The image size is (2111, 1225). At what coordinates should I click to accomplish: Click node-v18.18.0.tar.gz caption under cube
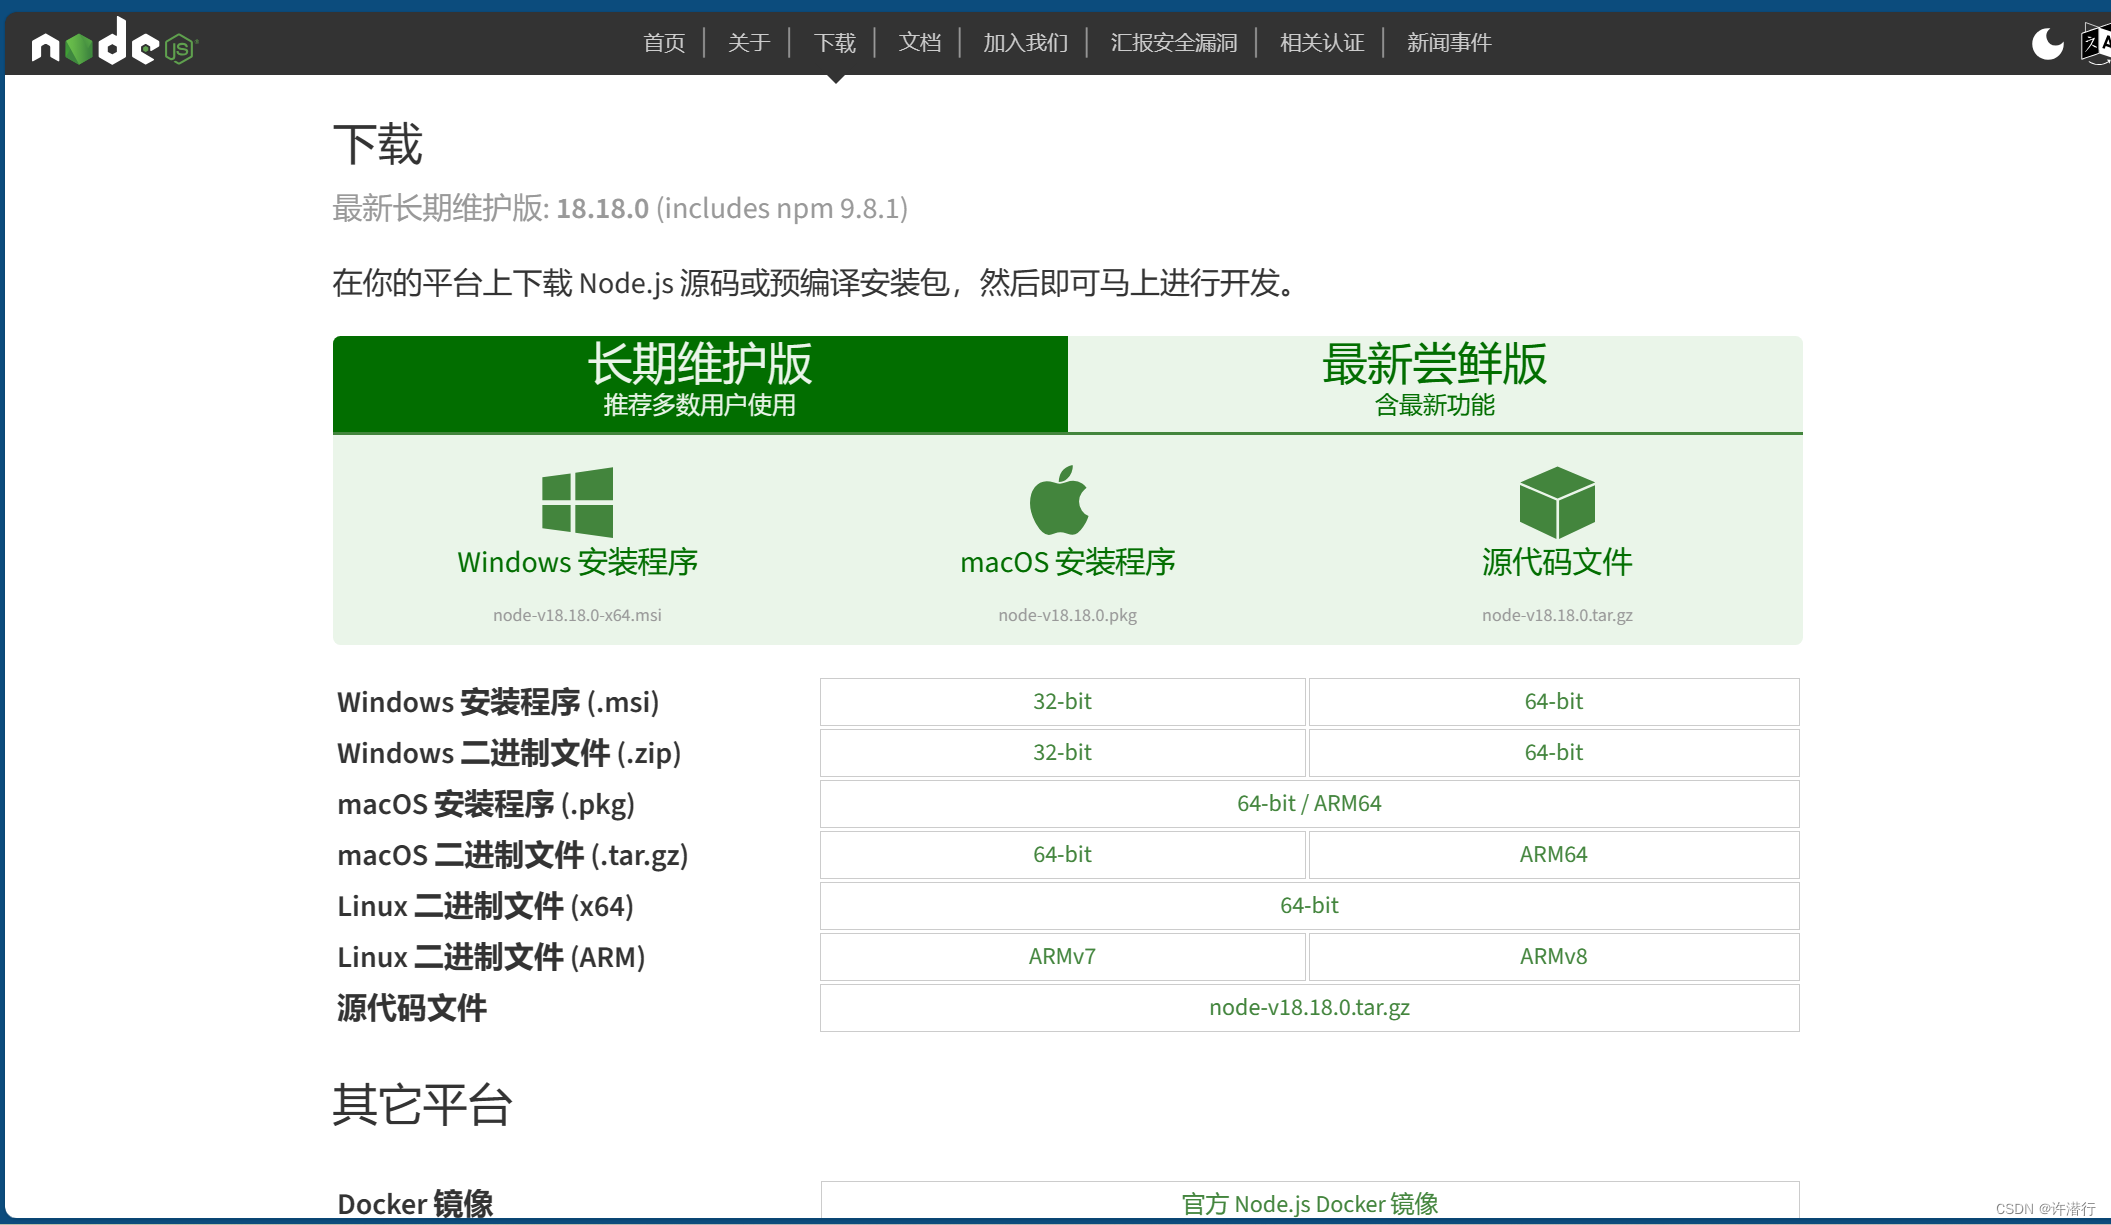[1557, 615]
